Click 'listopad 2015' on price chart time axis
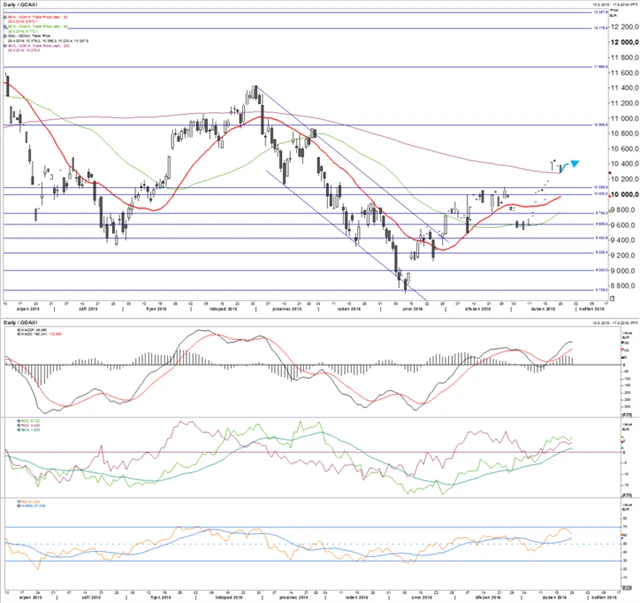 (223, 309)
